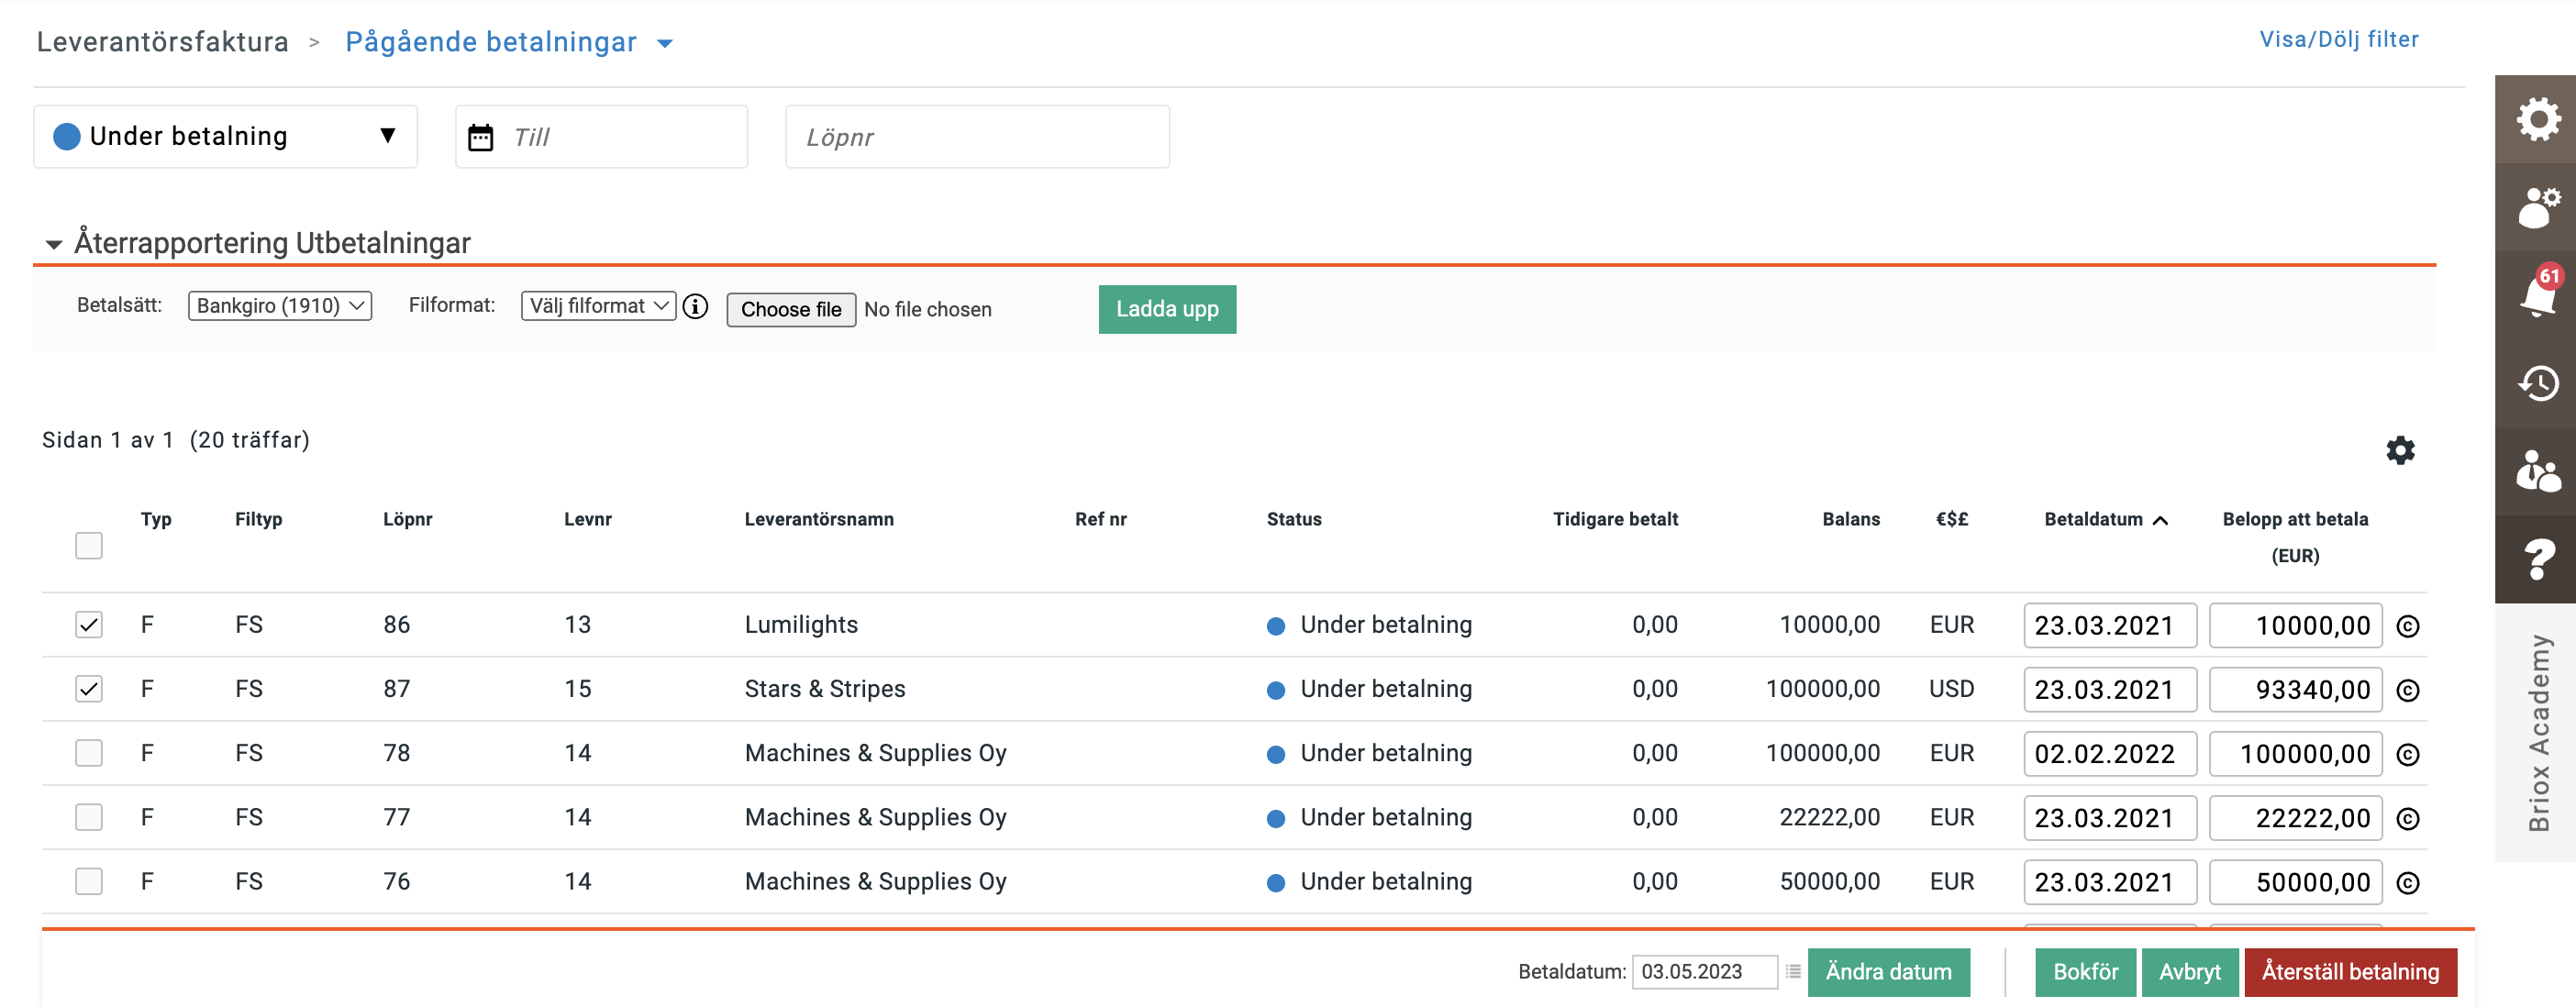
Task: Click the Bokför button
Action: 2085,972
